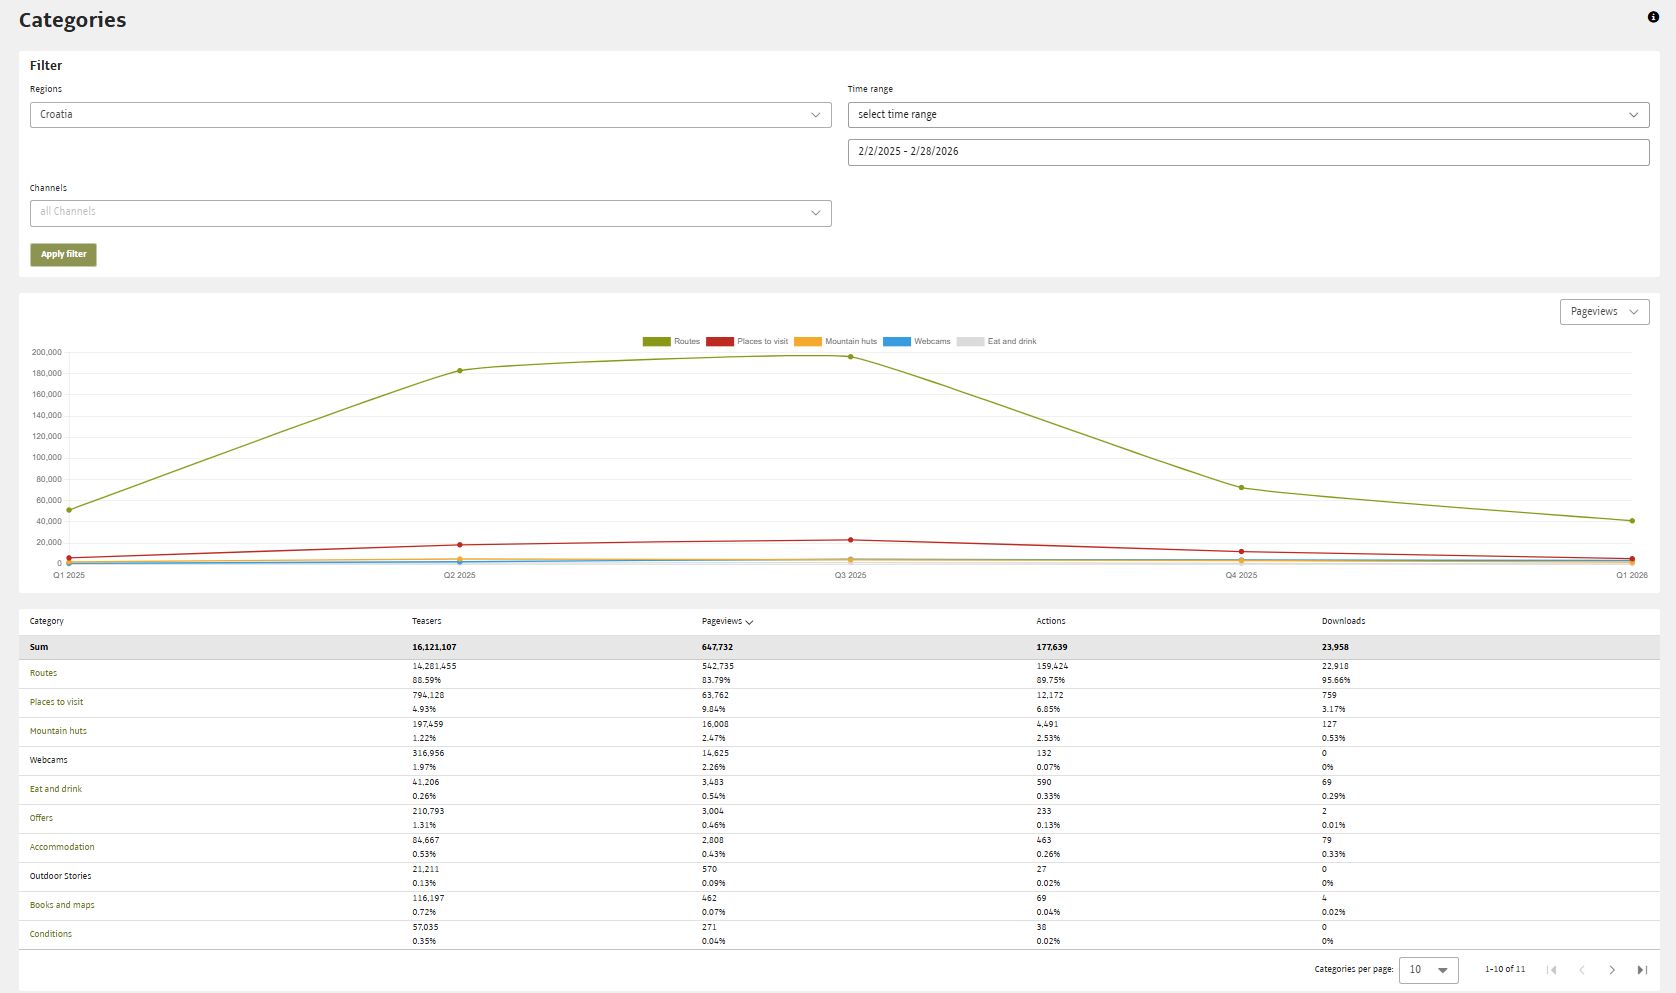The image size is (1676, 993).
Task: Expand the select time range dropdown
Action: click(1248, 115)
